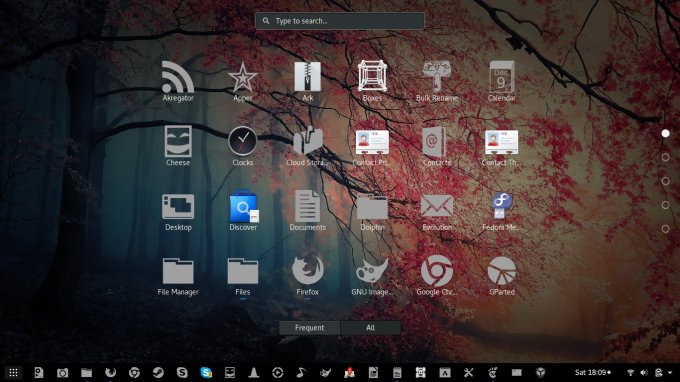The width and height of the screenshot is (680, 382).
Task: Open the Screenshot camera icon in taskbar
Action: coord(62,372)
